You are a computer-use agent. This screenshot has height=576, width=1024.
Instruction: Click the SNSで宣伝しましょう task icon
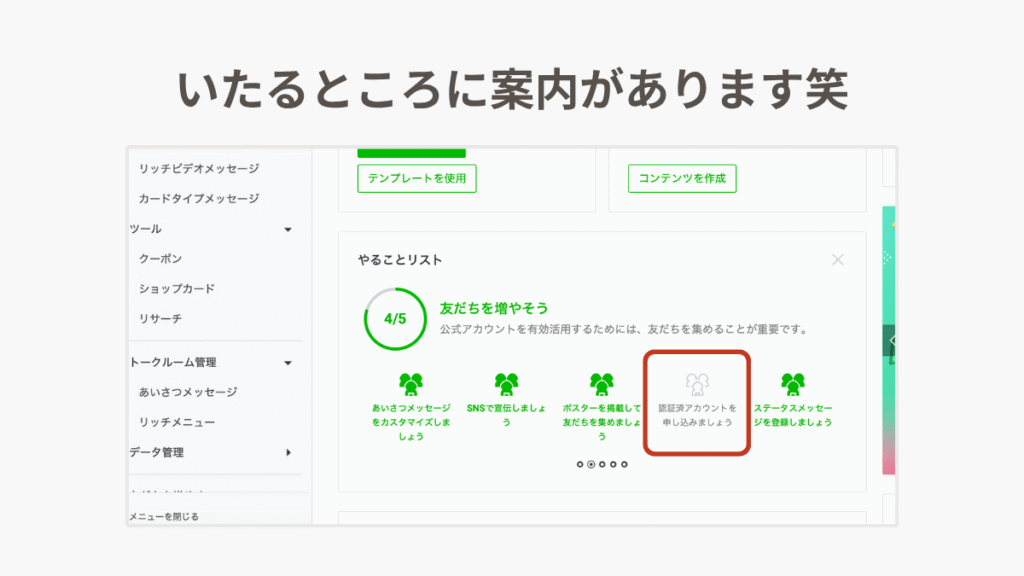click(506, 384)
